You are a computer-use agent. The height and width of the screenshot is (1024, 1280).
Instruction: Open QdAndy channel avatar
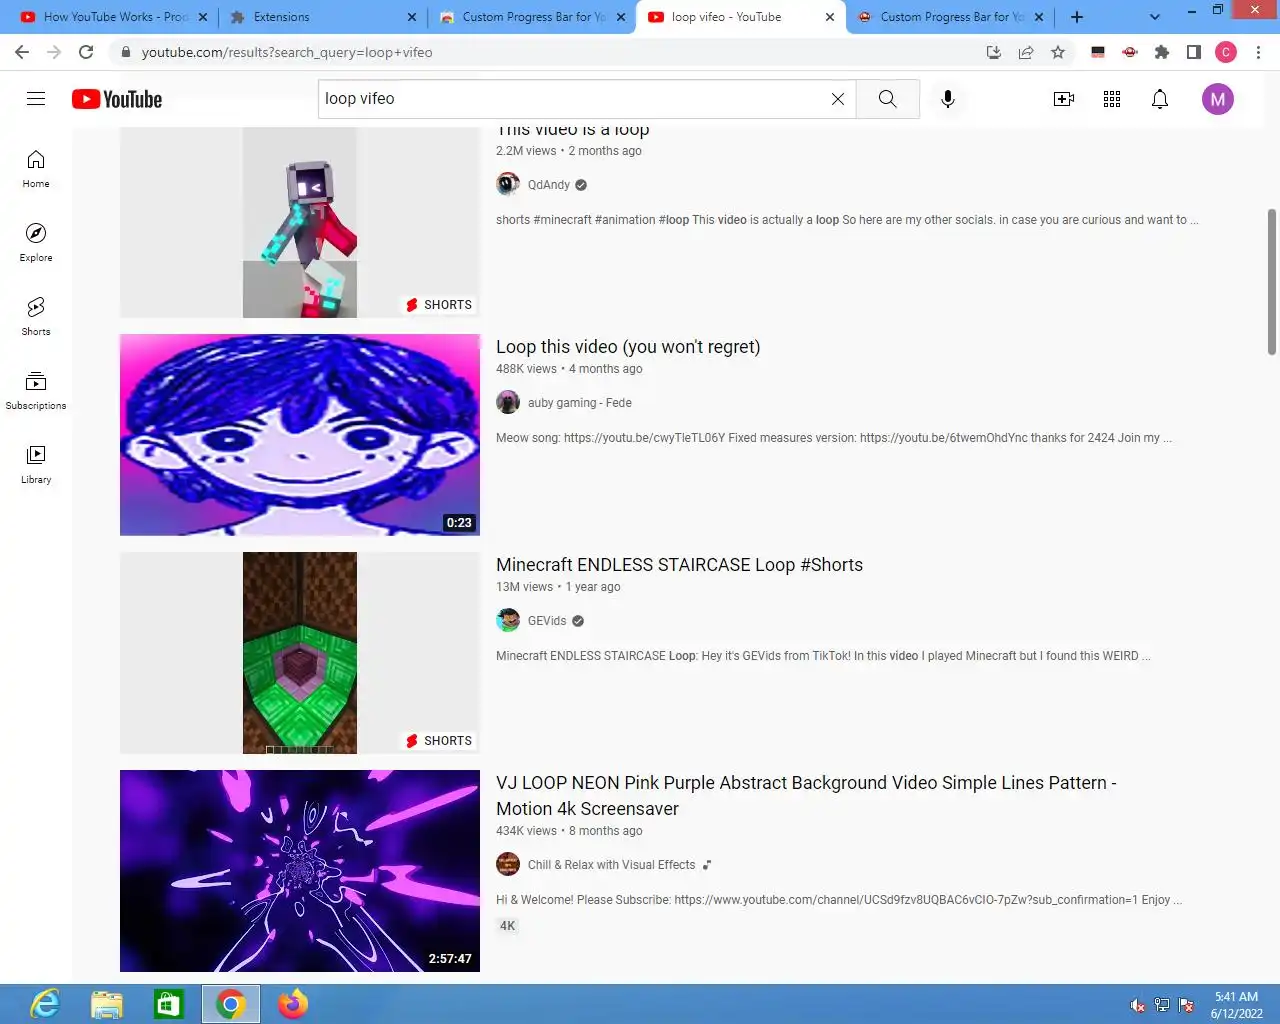[508, 184]
